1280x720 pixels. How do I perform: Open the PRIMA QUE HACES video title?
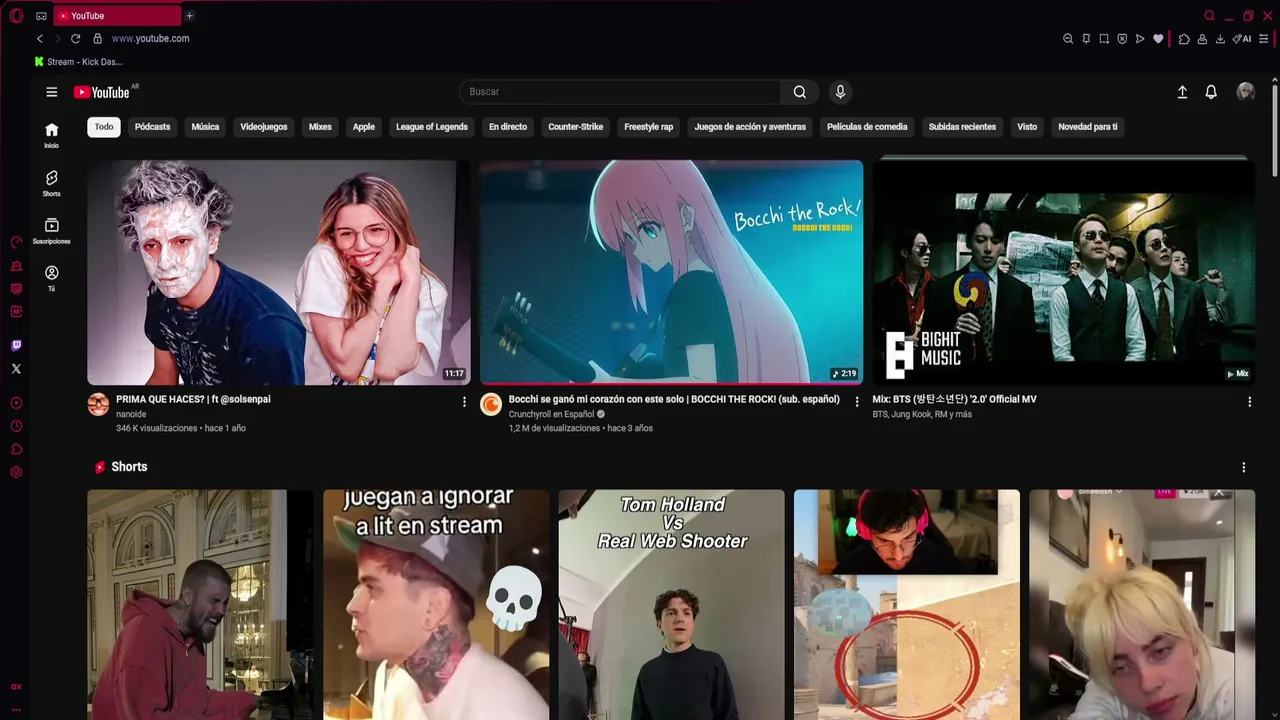coord(193,399)
